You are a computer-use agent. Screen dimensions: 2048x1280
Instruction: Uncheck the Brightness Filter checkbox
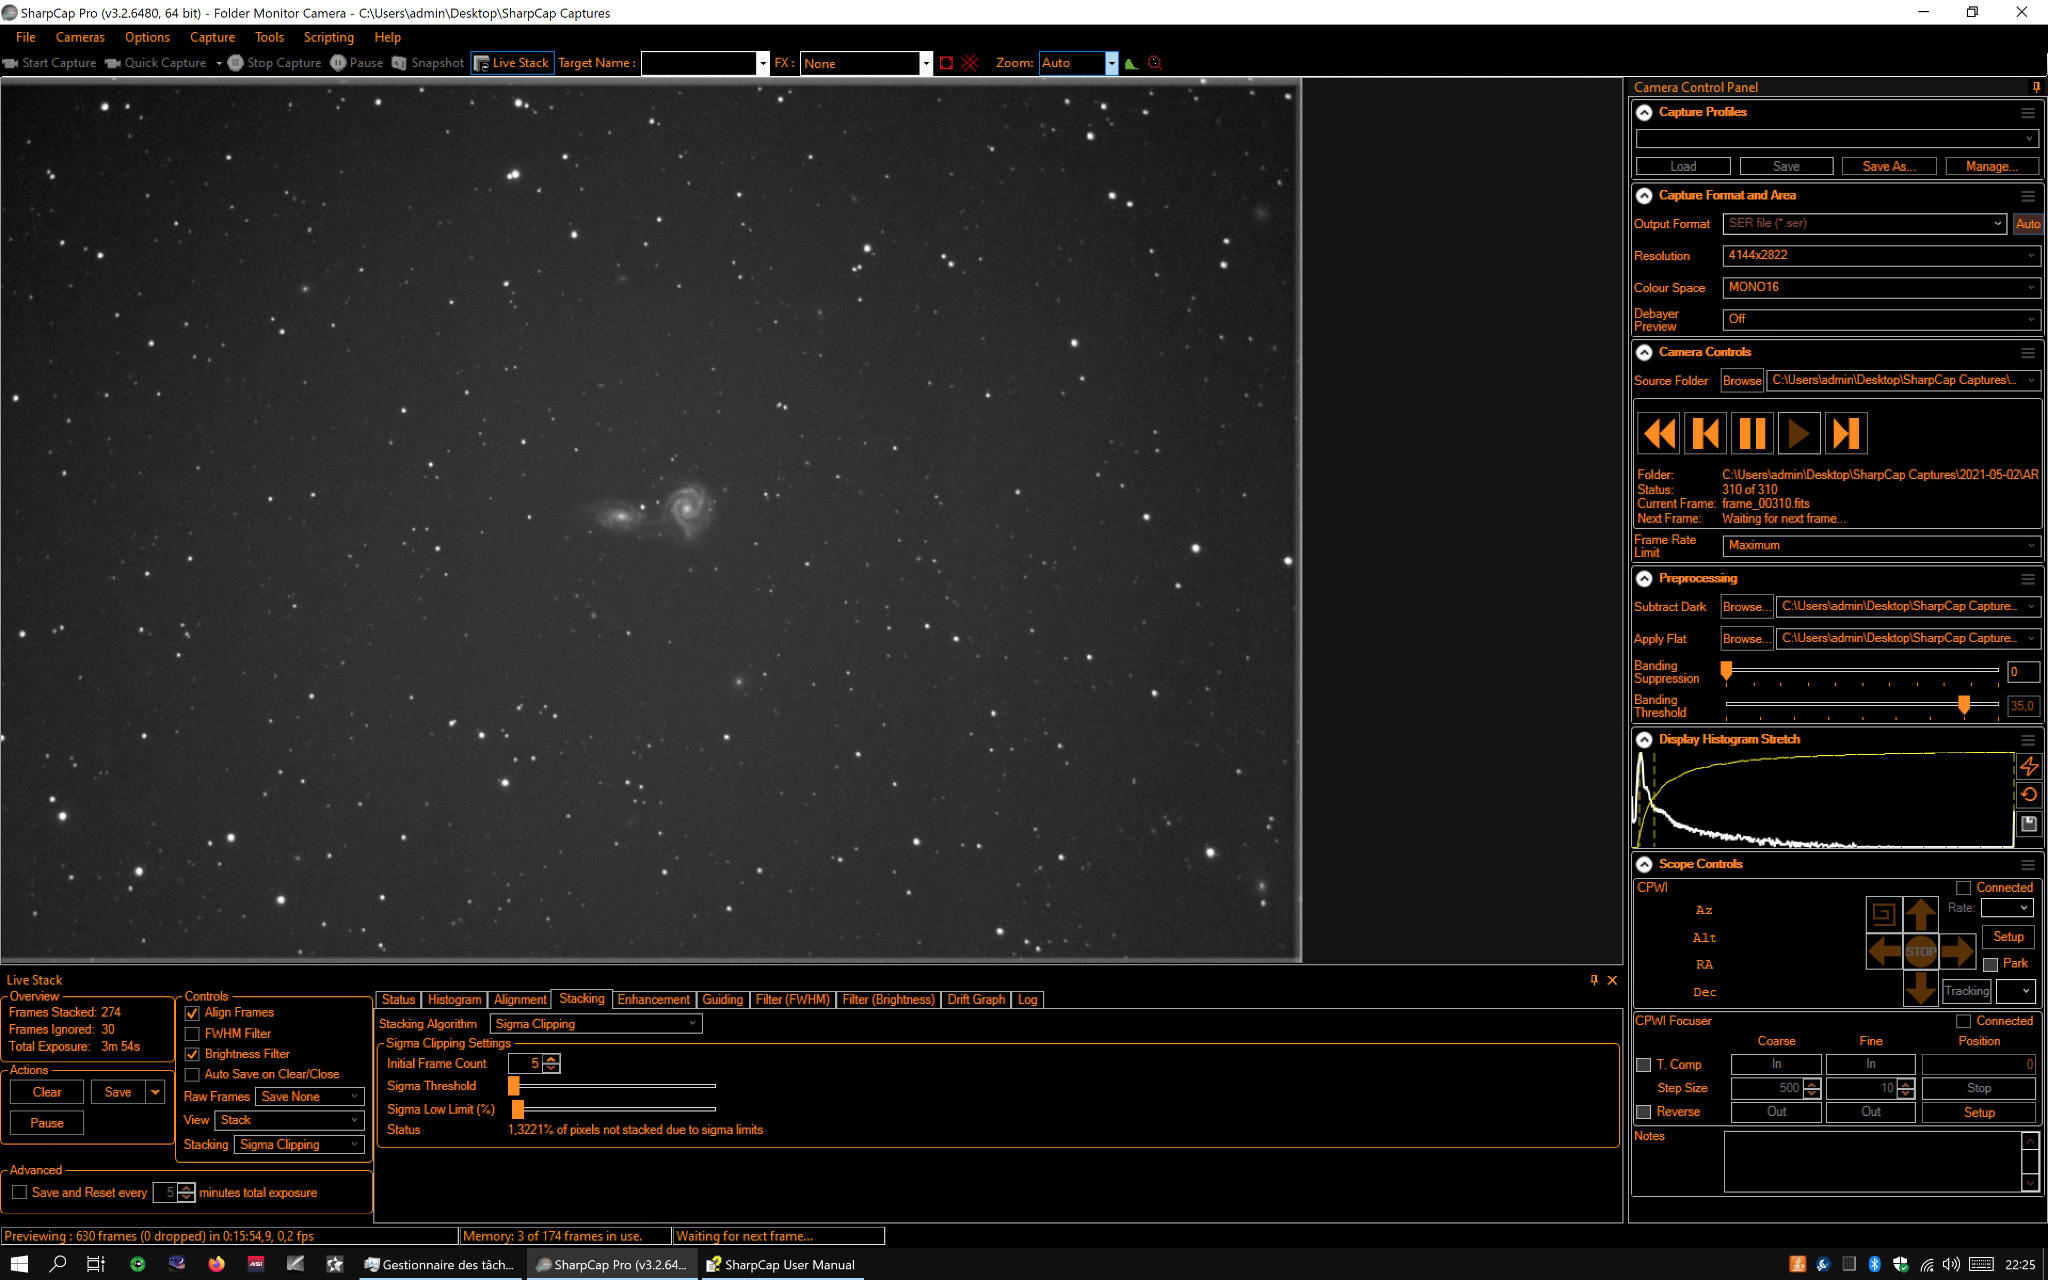pyautogui.click(x=192, y=1054)
